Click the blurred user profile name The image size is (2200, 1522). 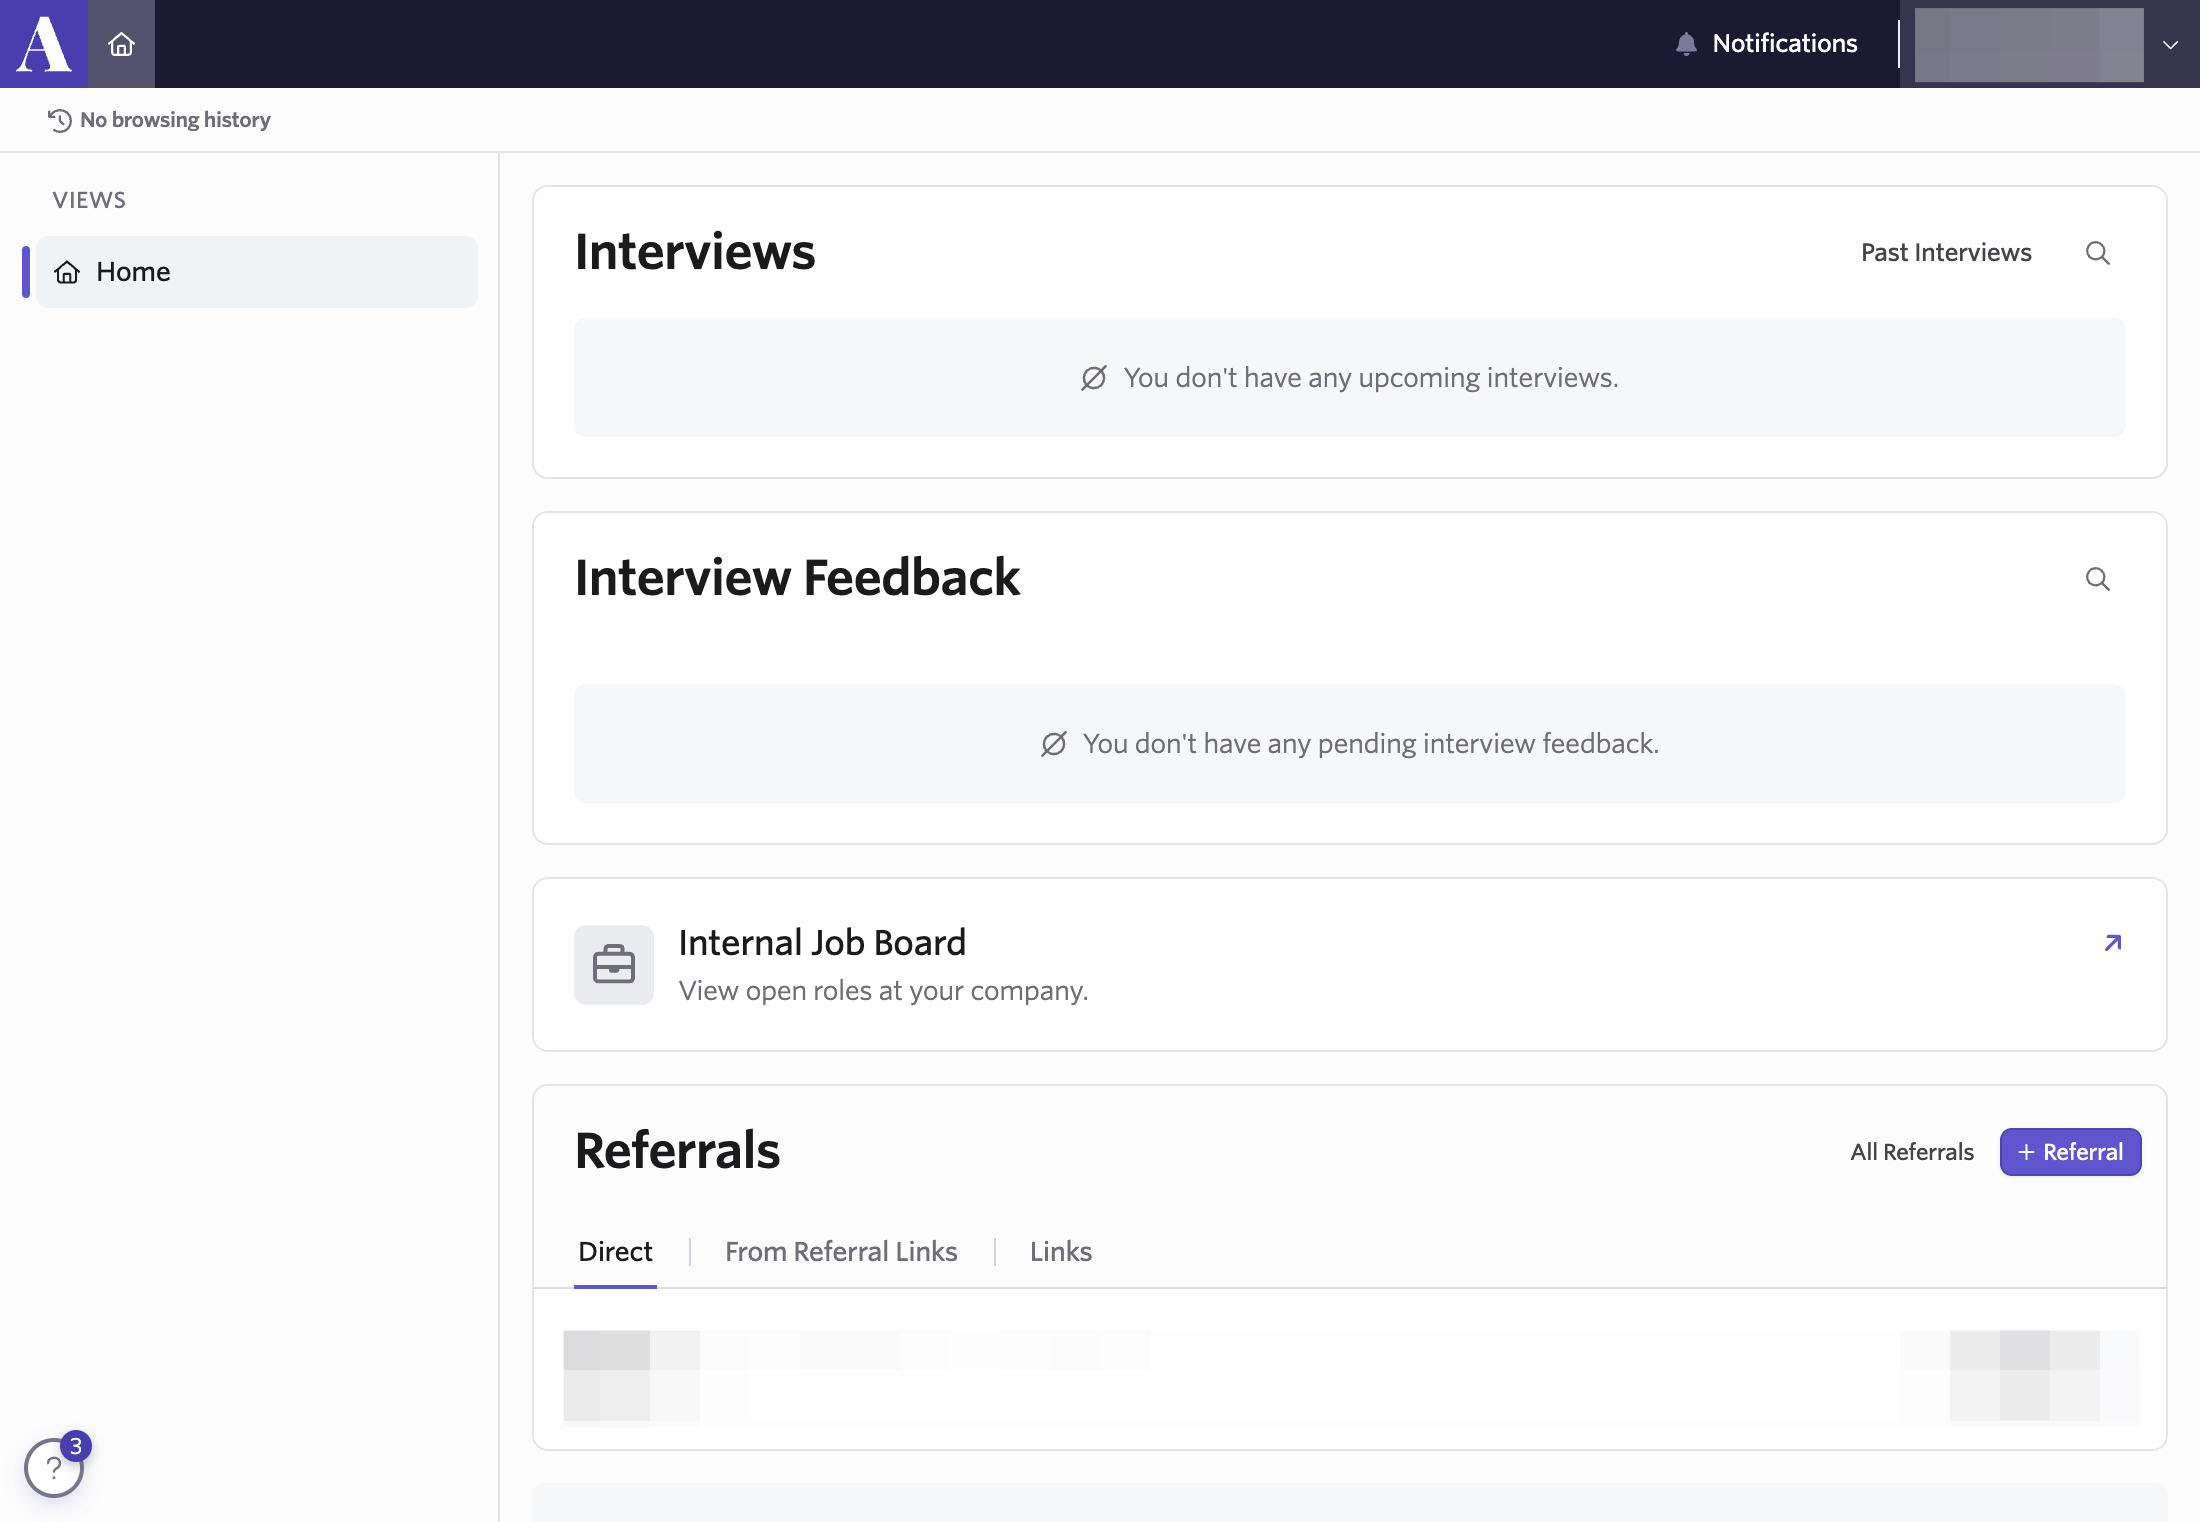pos(2029,44)
